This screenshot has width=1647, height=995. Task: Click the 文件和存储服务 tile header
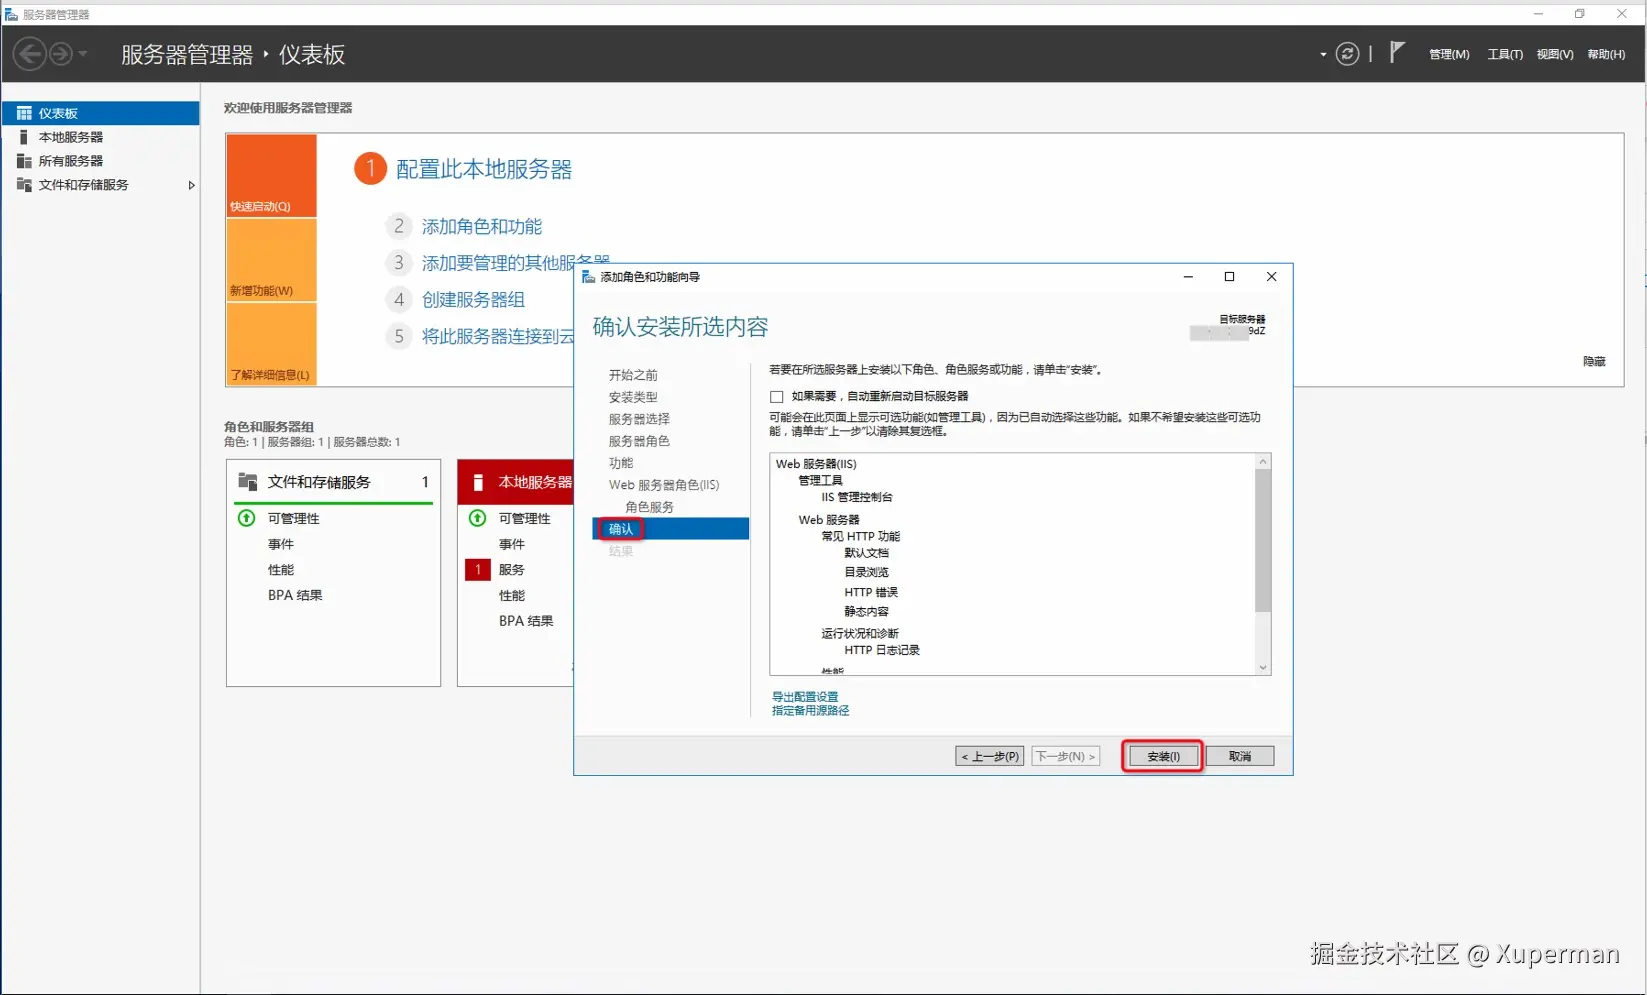(x=333, y=482)
